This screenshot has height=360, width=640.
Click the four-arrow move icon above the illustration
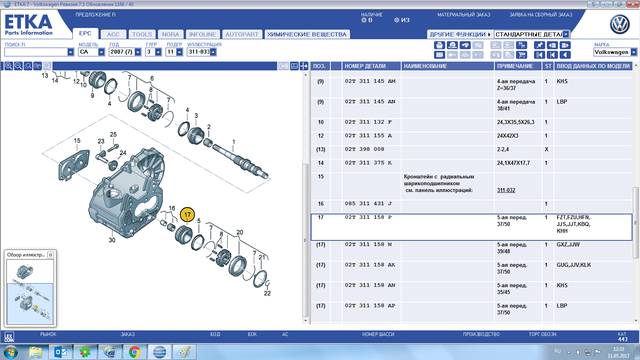[304, 66]
